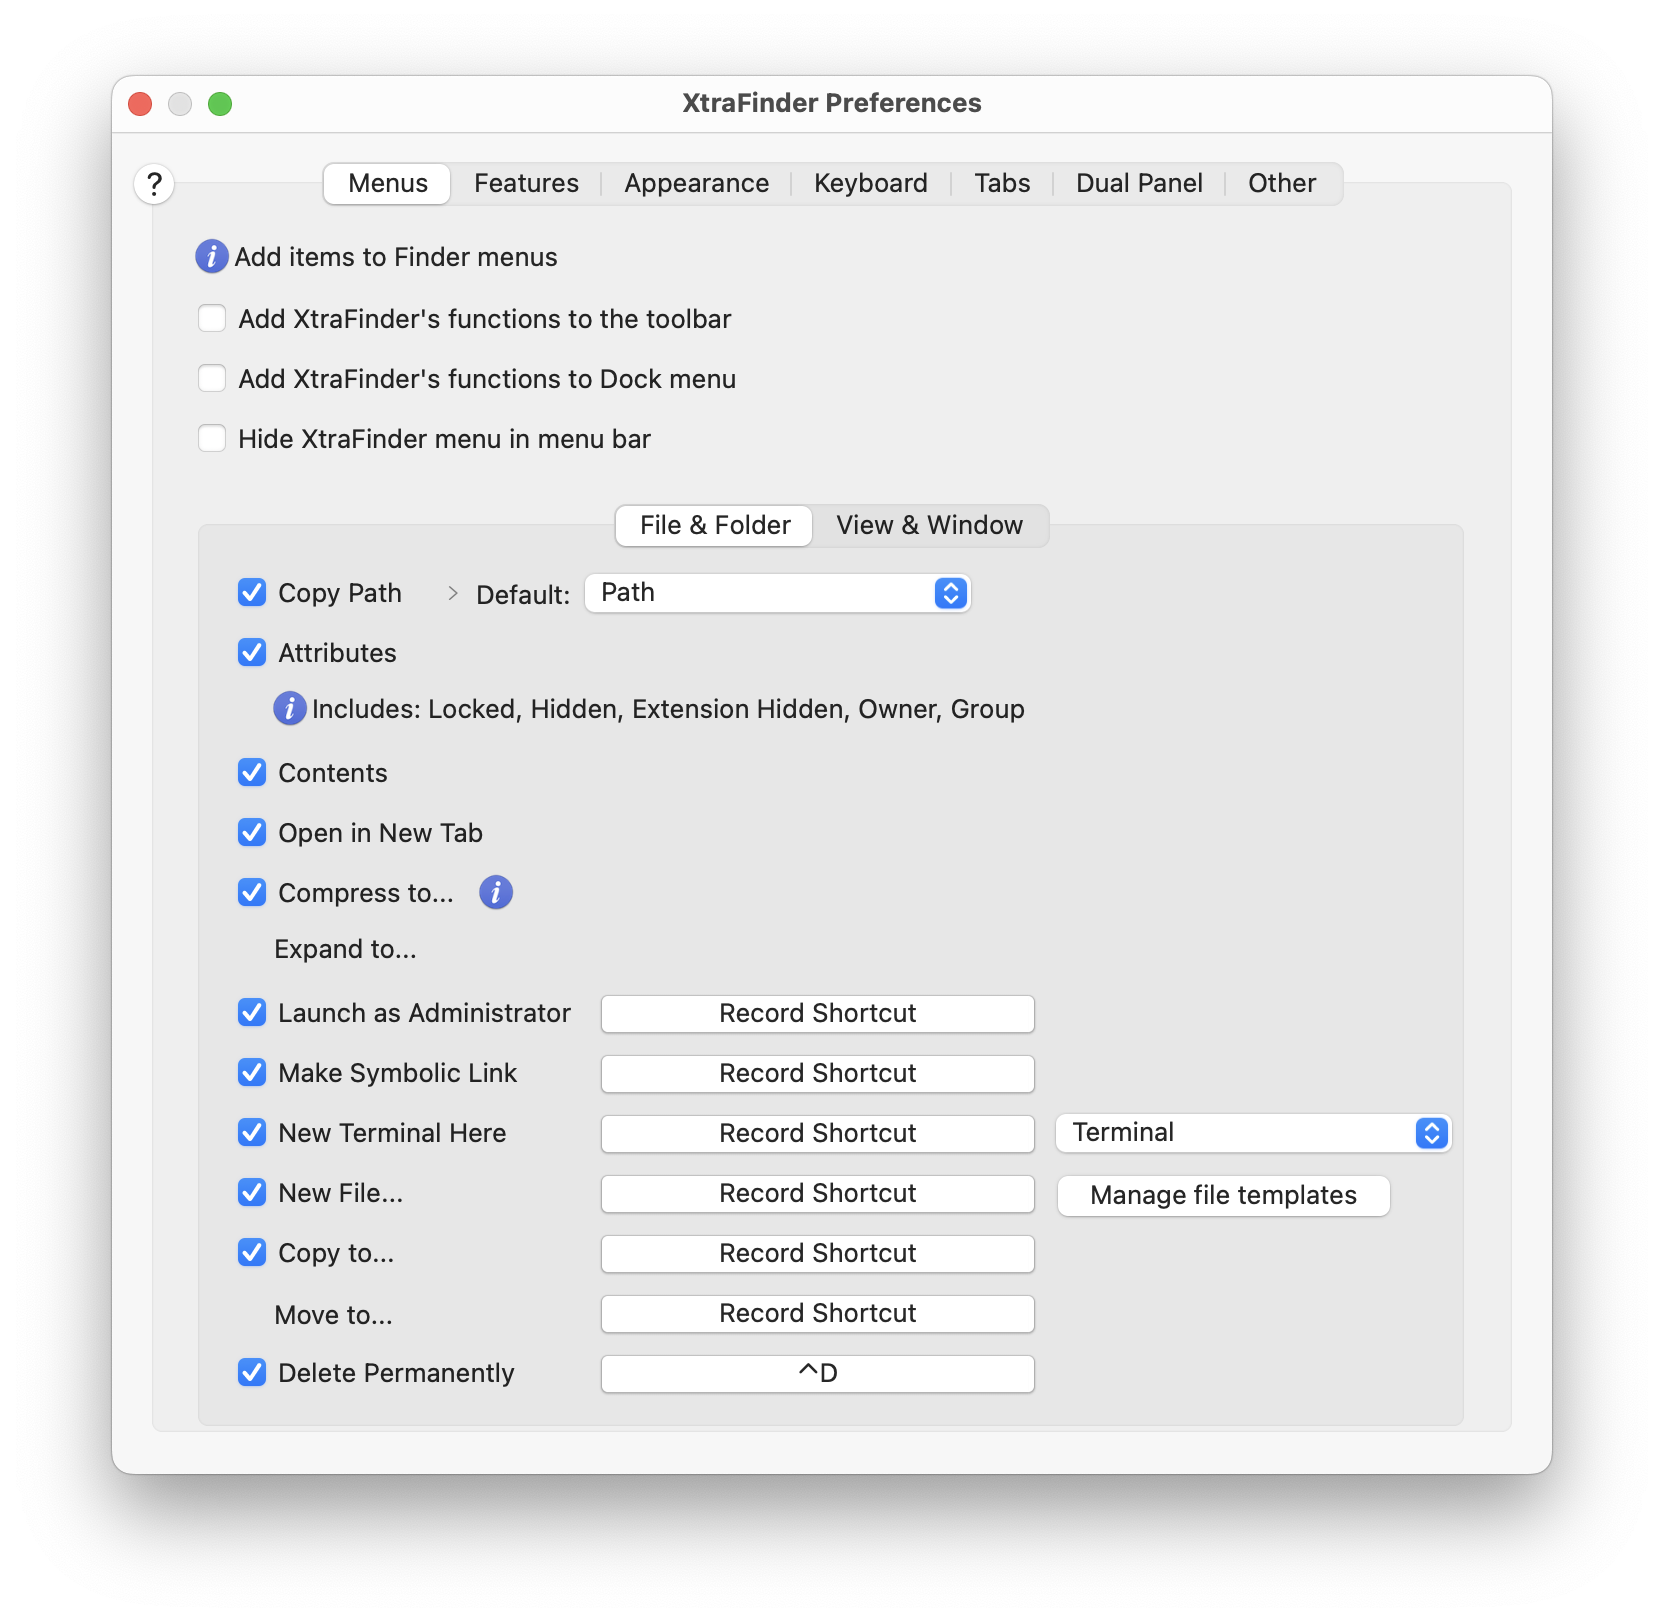Open the Terminal application dropdown
1664x1622 pixels.
pyautogui.click(x=1252, y=1133)
